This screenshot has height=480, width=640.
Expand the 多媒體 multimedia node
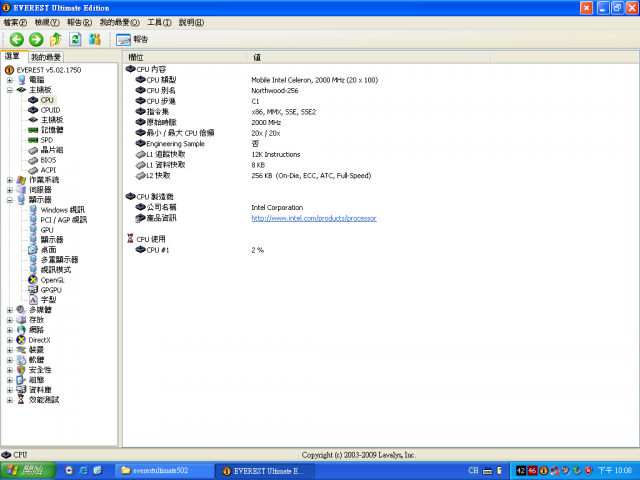9,310
